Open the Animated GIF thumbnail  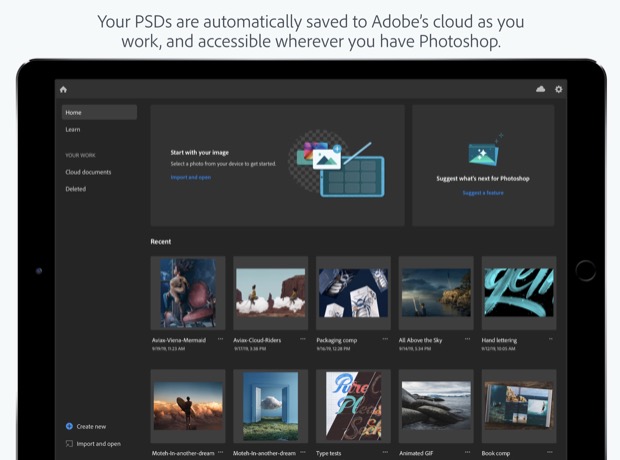click(436, 406)
